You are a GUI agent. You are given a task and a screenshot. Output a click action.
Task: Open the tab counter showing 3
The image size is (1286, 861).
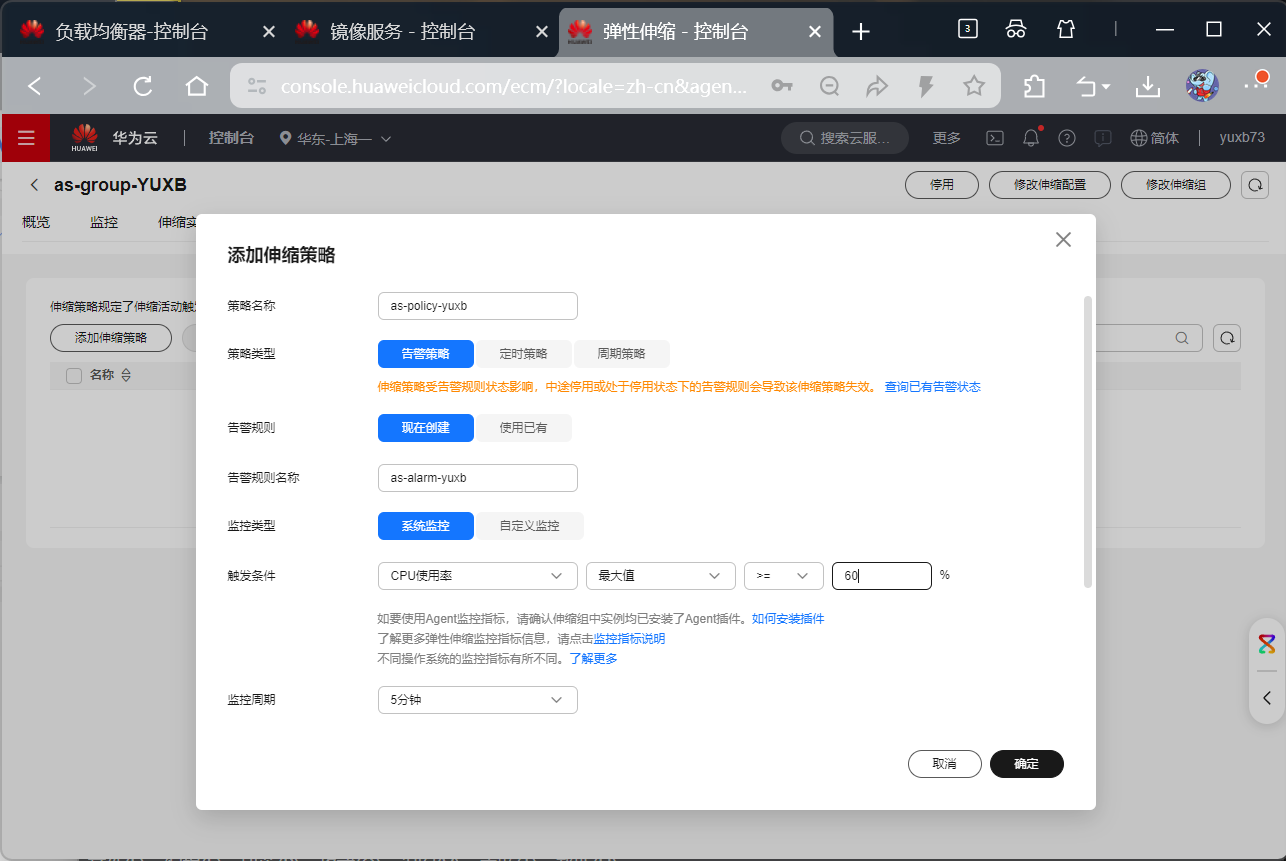[967, 29]
